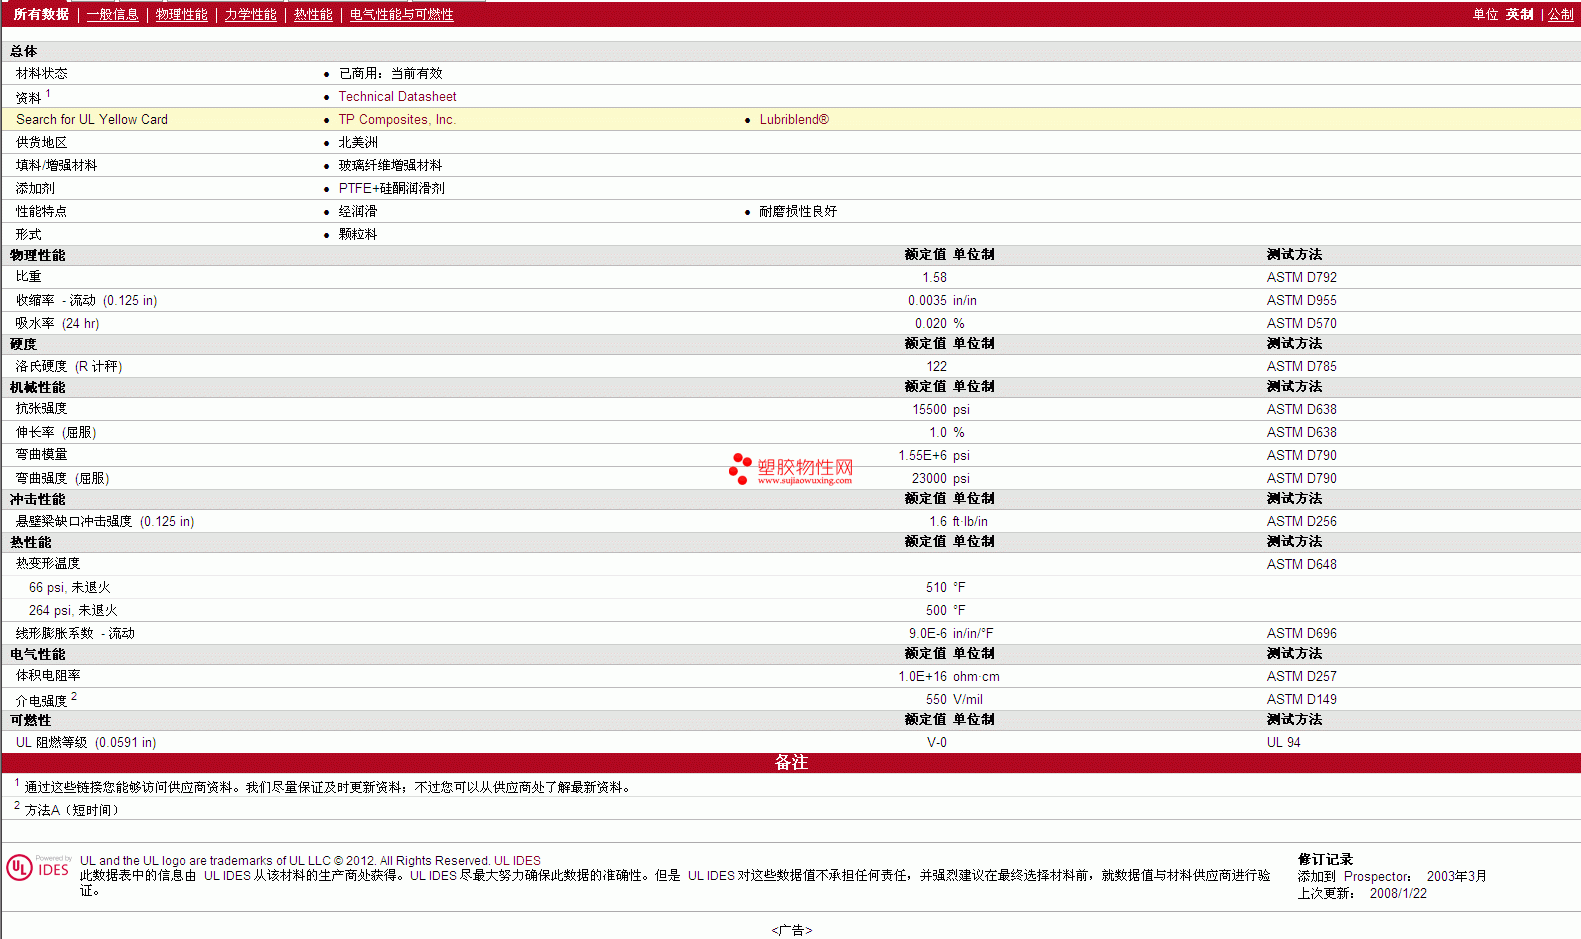The width and height of the screenshot is (1581, 939).
Task: Open the 力学性能 tab
Action: coord(251,15)
